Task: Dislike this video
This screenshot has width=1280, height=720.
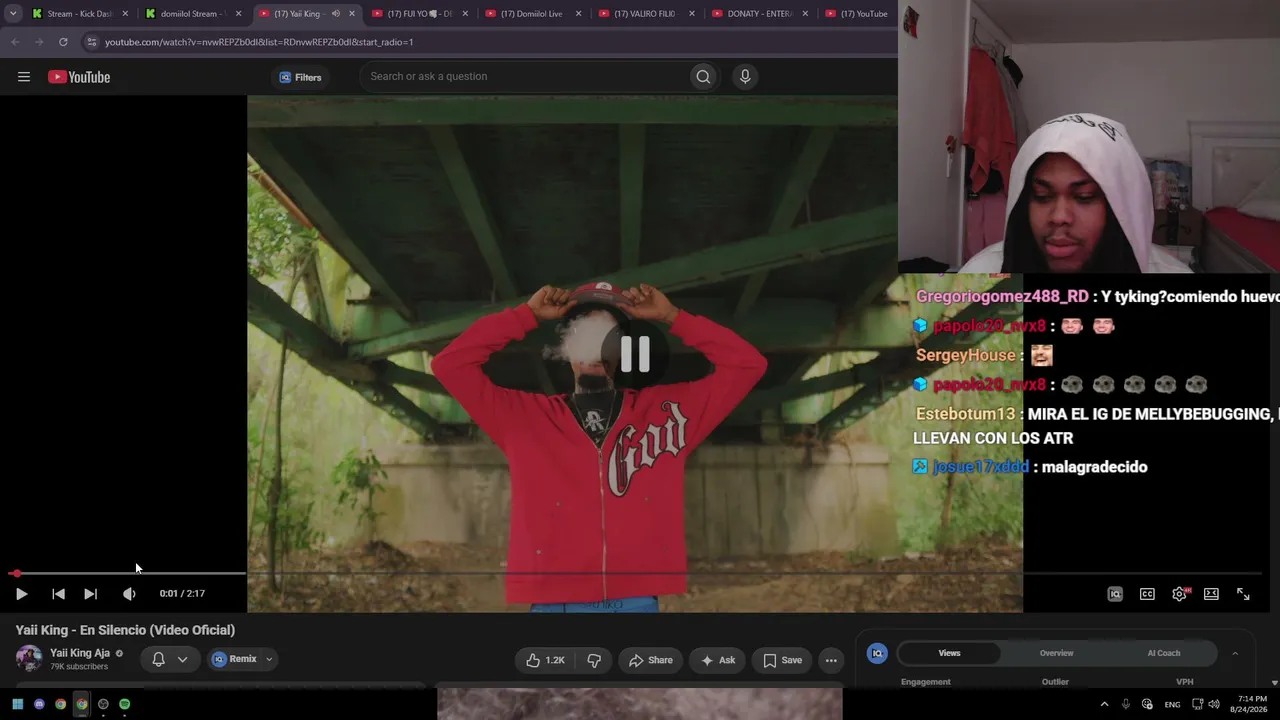Action: pyautogui.click(x=594, y=660)
